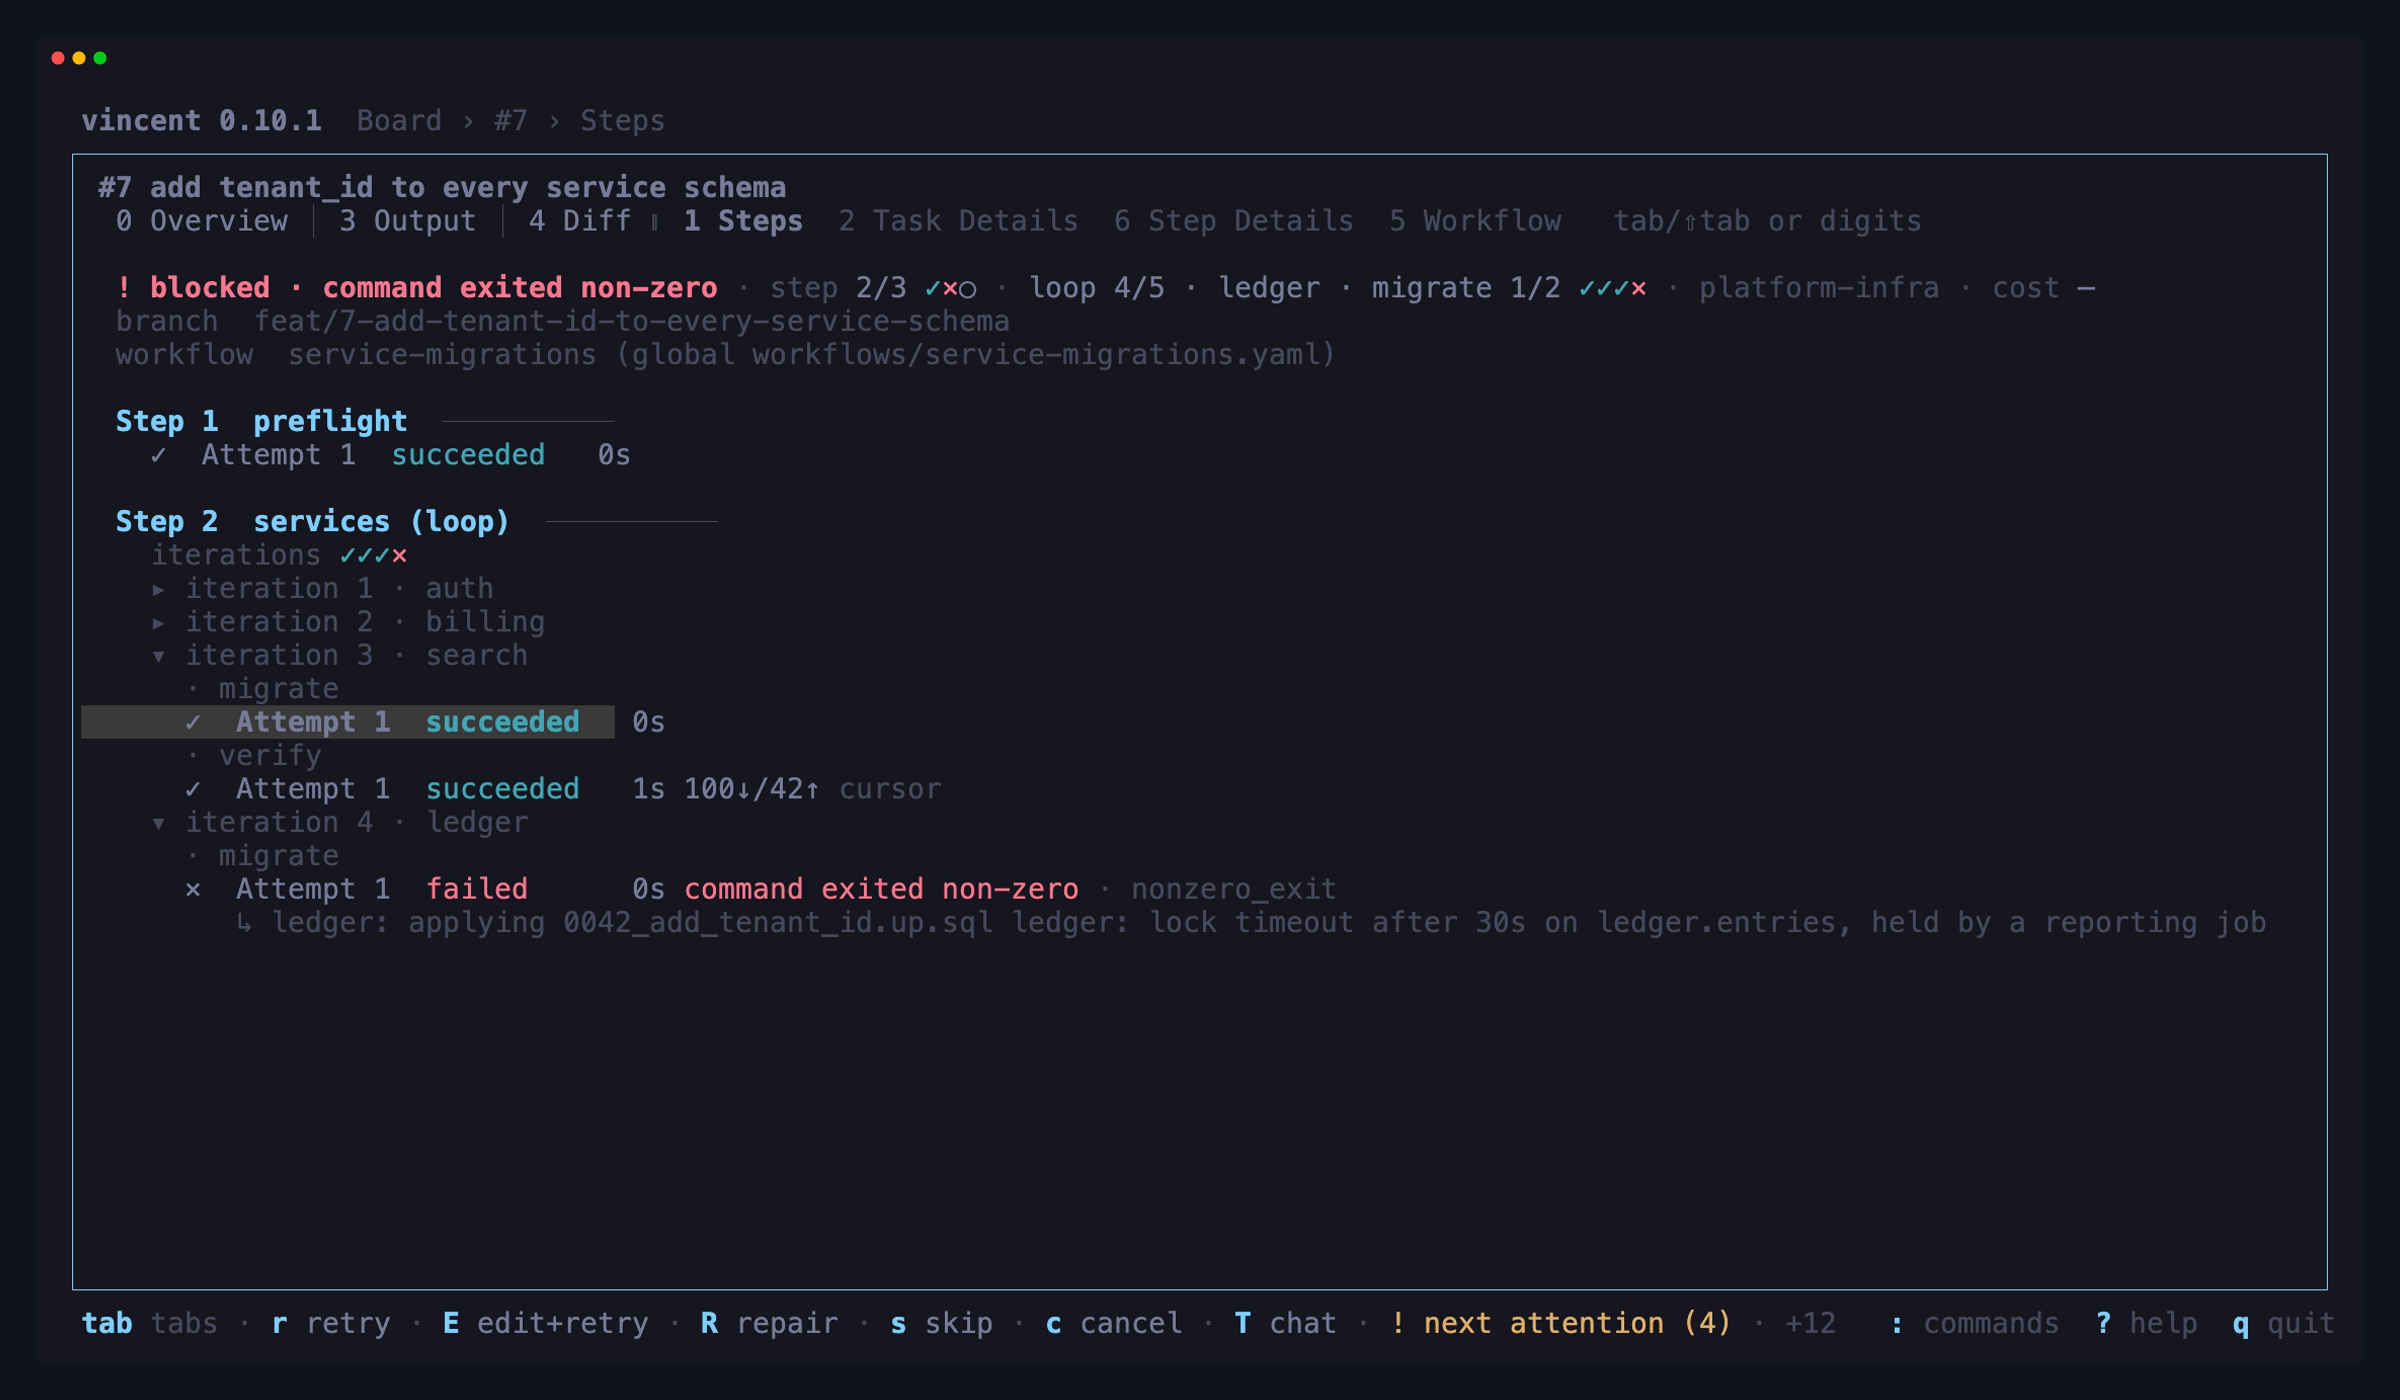Screen dimensions: 2400x1400
Task: Open ? help
Action: [2146, 1323]
